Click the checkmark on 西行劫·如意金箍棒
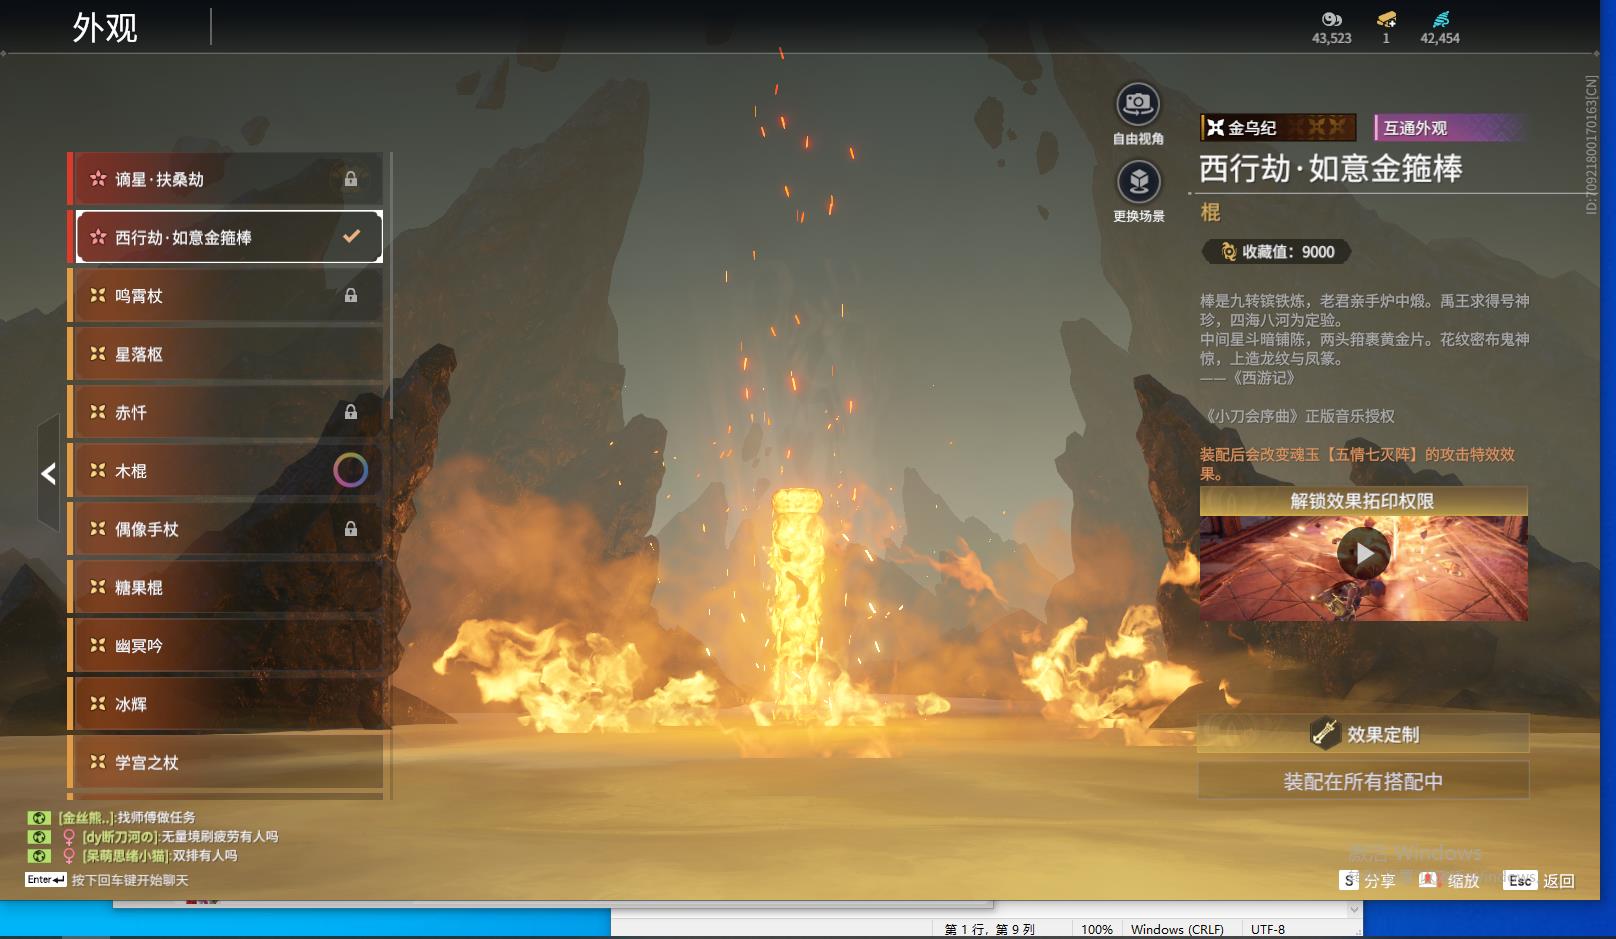 tap(351, 237)
